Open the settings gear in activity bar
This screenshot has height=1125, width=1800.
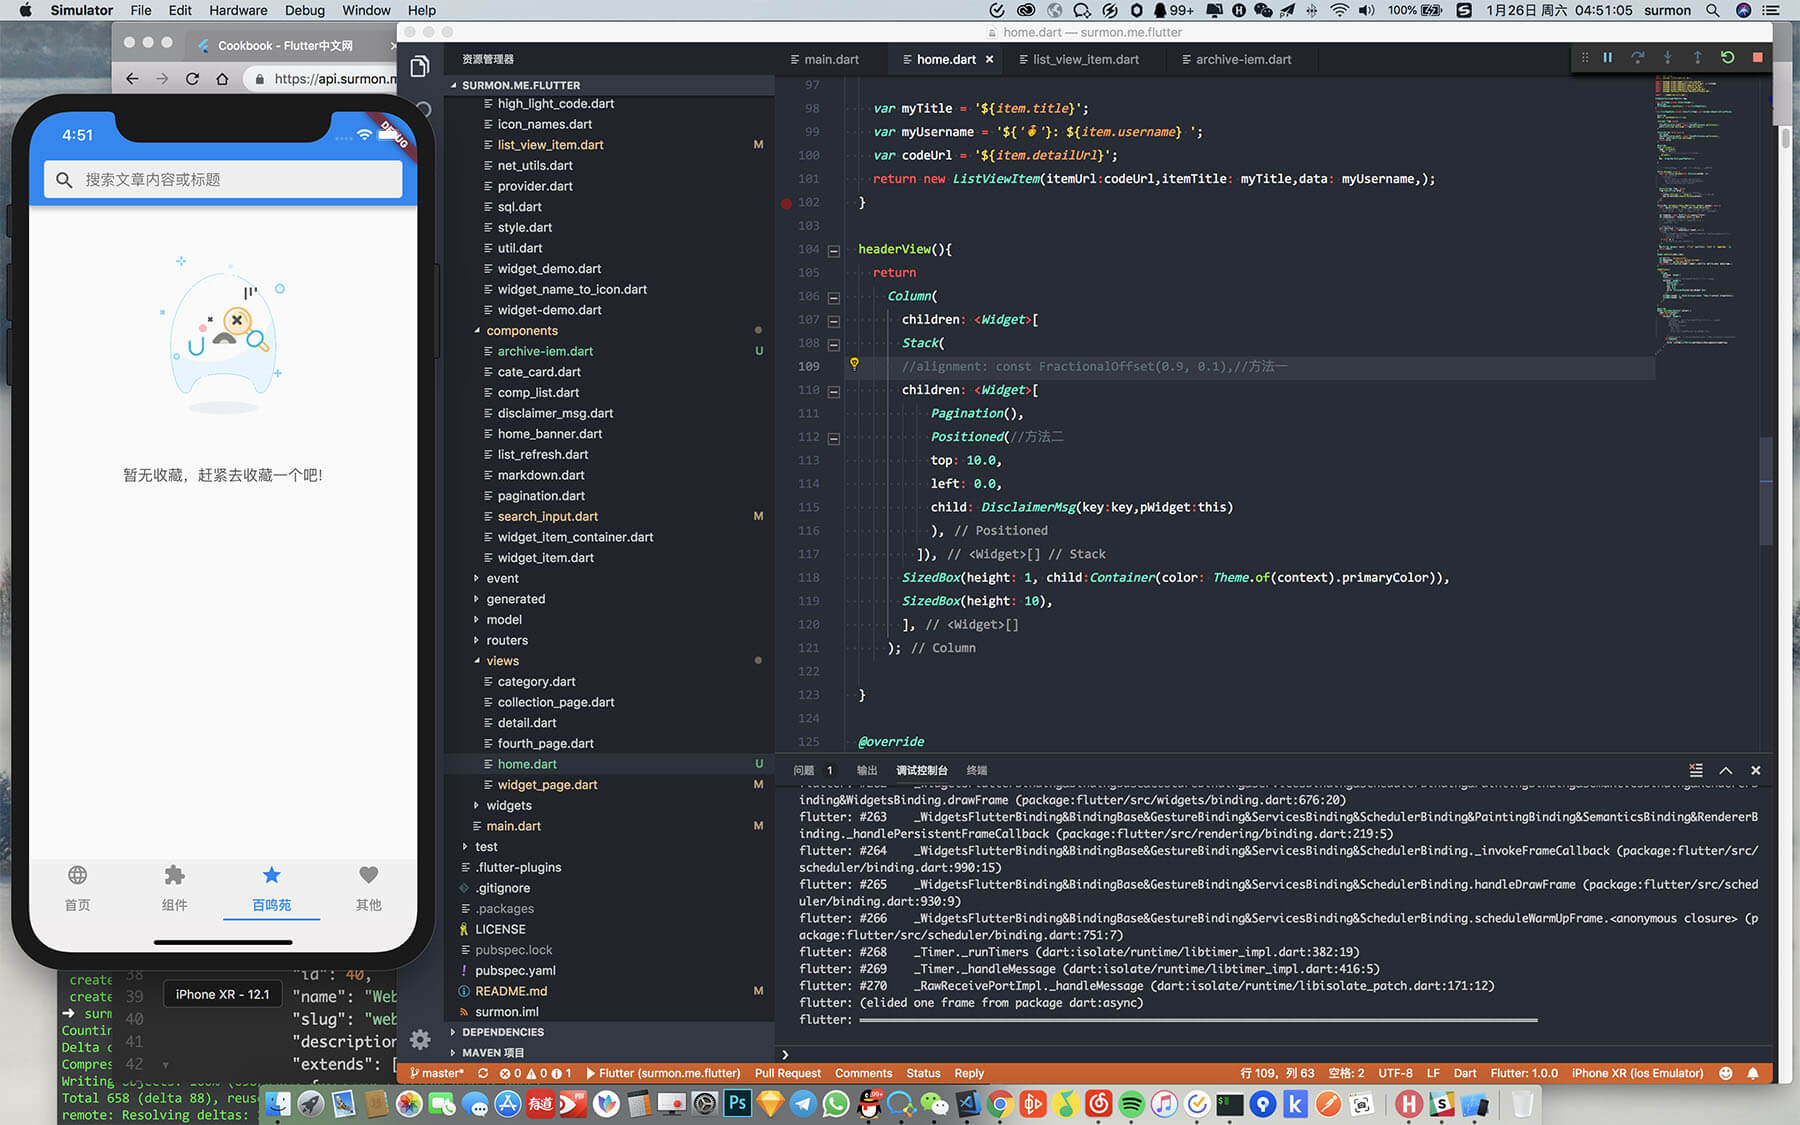pos(420,1039)
